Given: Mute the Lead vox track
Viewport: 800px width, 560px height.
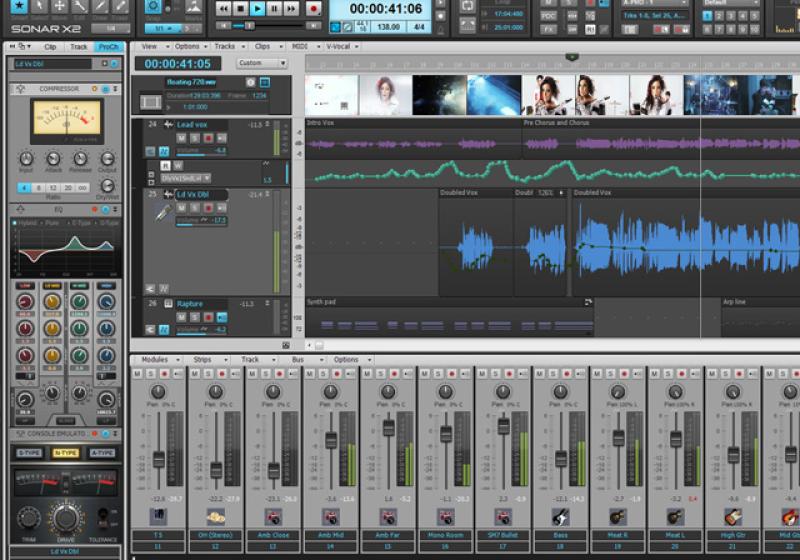Looking at the screenshot, I should pos(182,137).
